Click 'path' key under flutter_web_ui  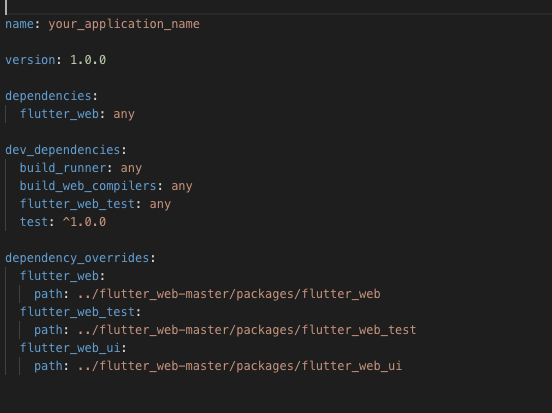tap(48, 366)
